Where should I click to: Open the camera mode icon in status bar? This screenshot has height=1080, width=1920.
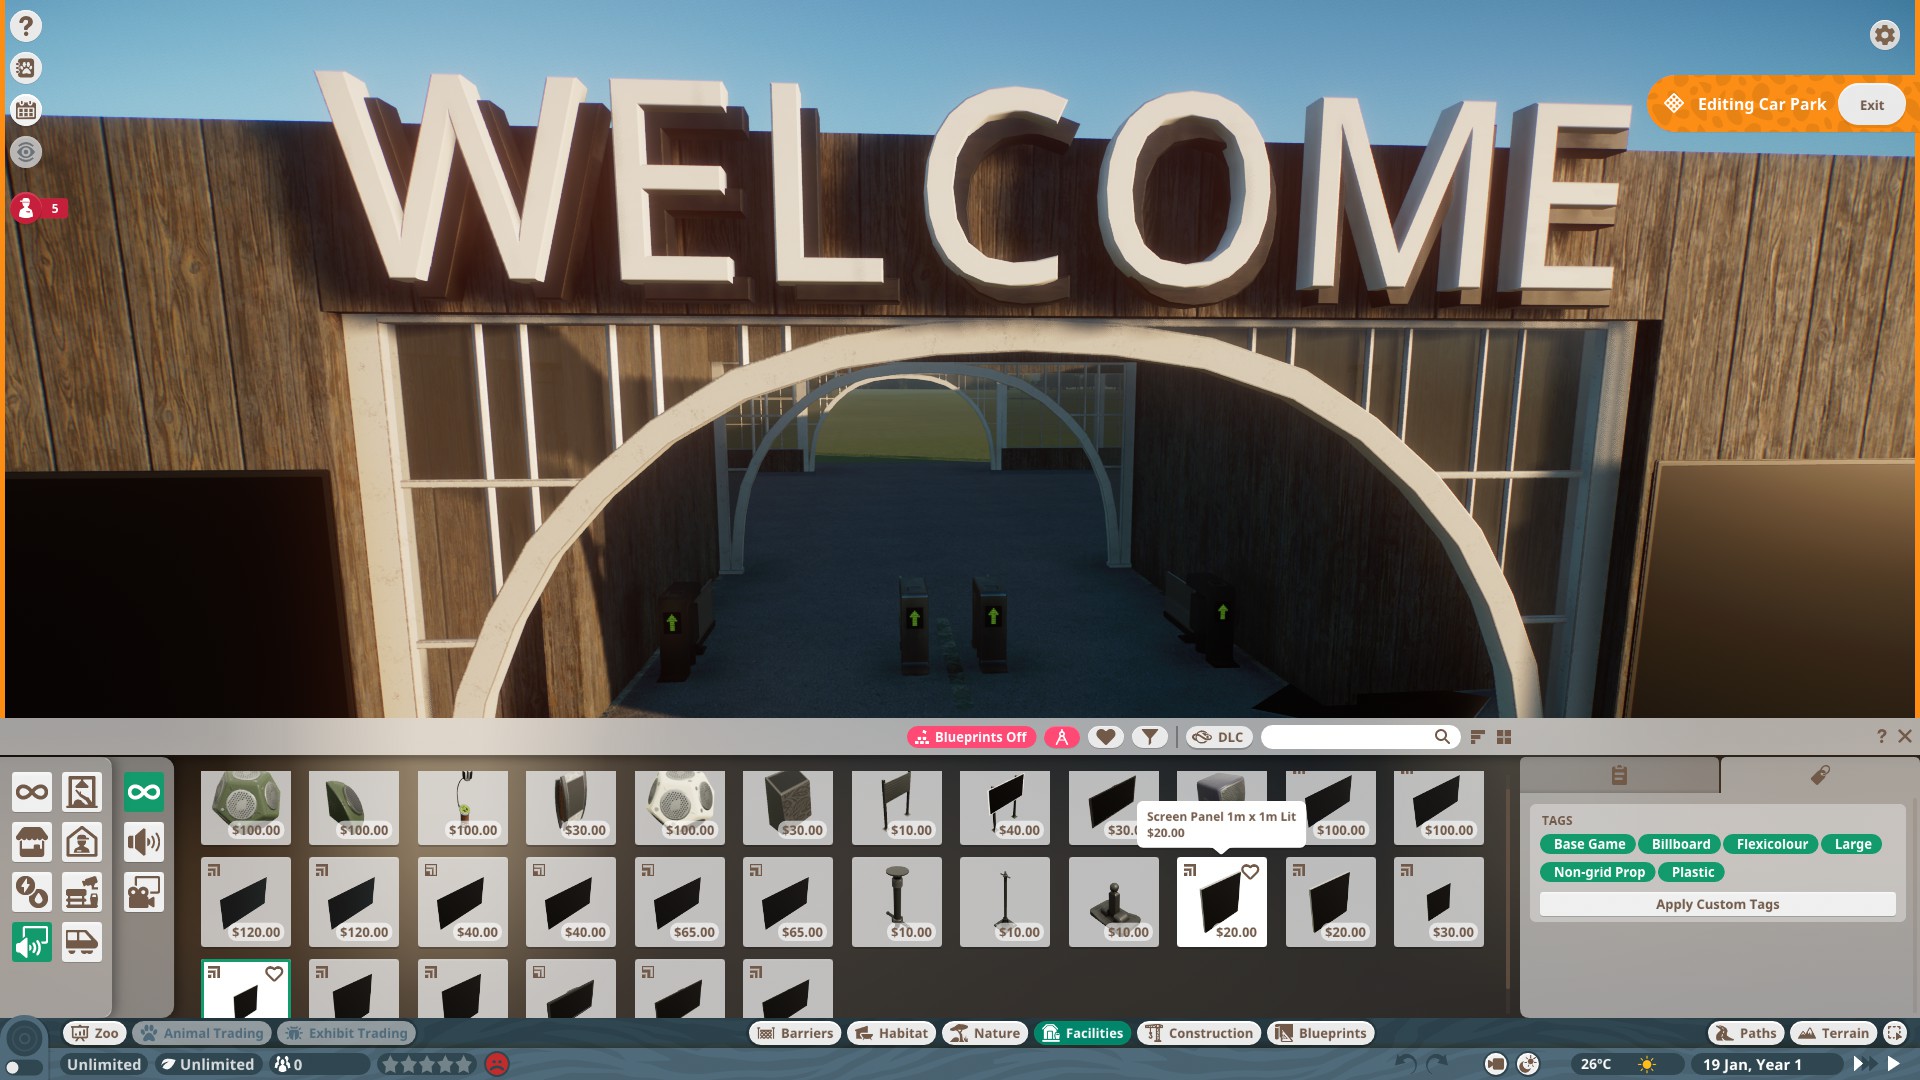click(x=1496, y=1064)
